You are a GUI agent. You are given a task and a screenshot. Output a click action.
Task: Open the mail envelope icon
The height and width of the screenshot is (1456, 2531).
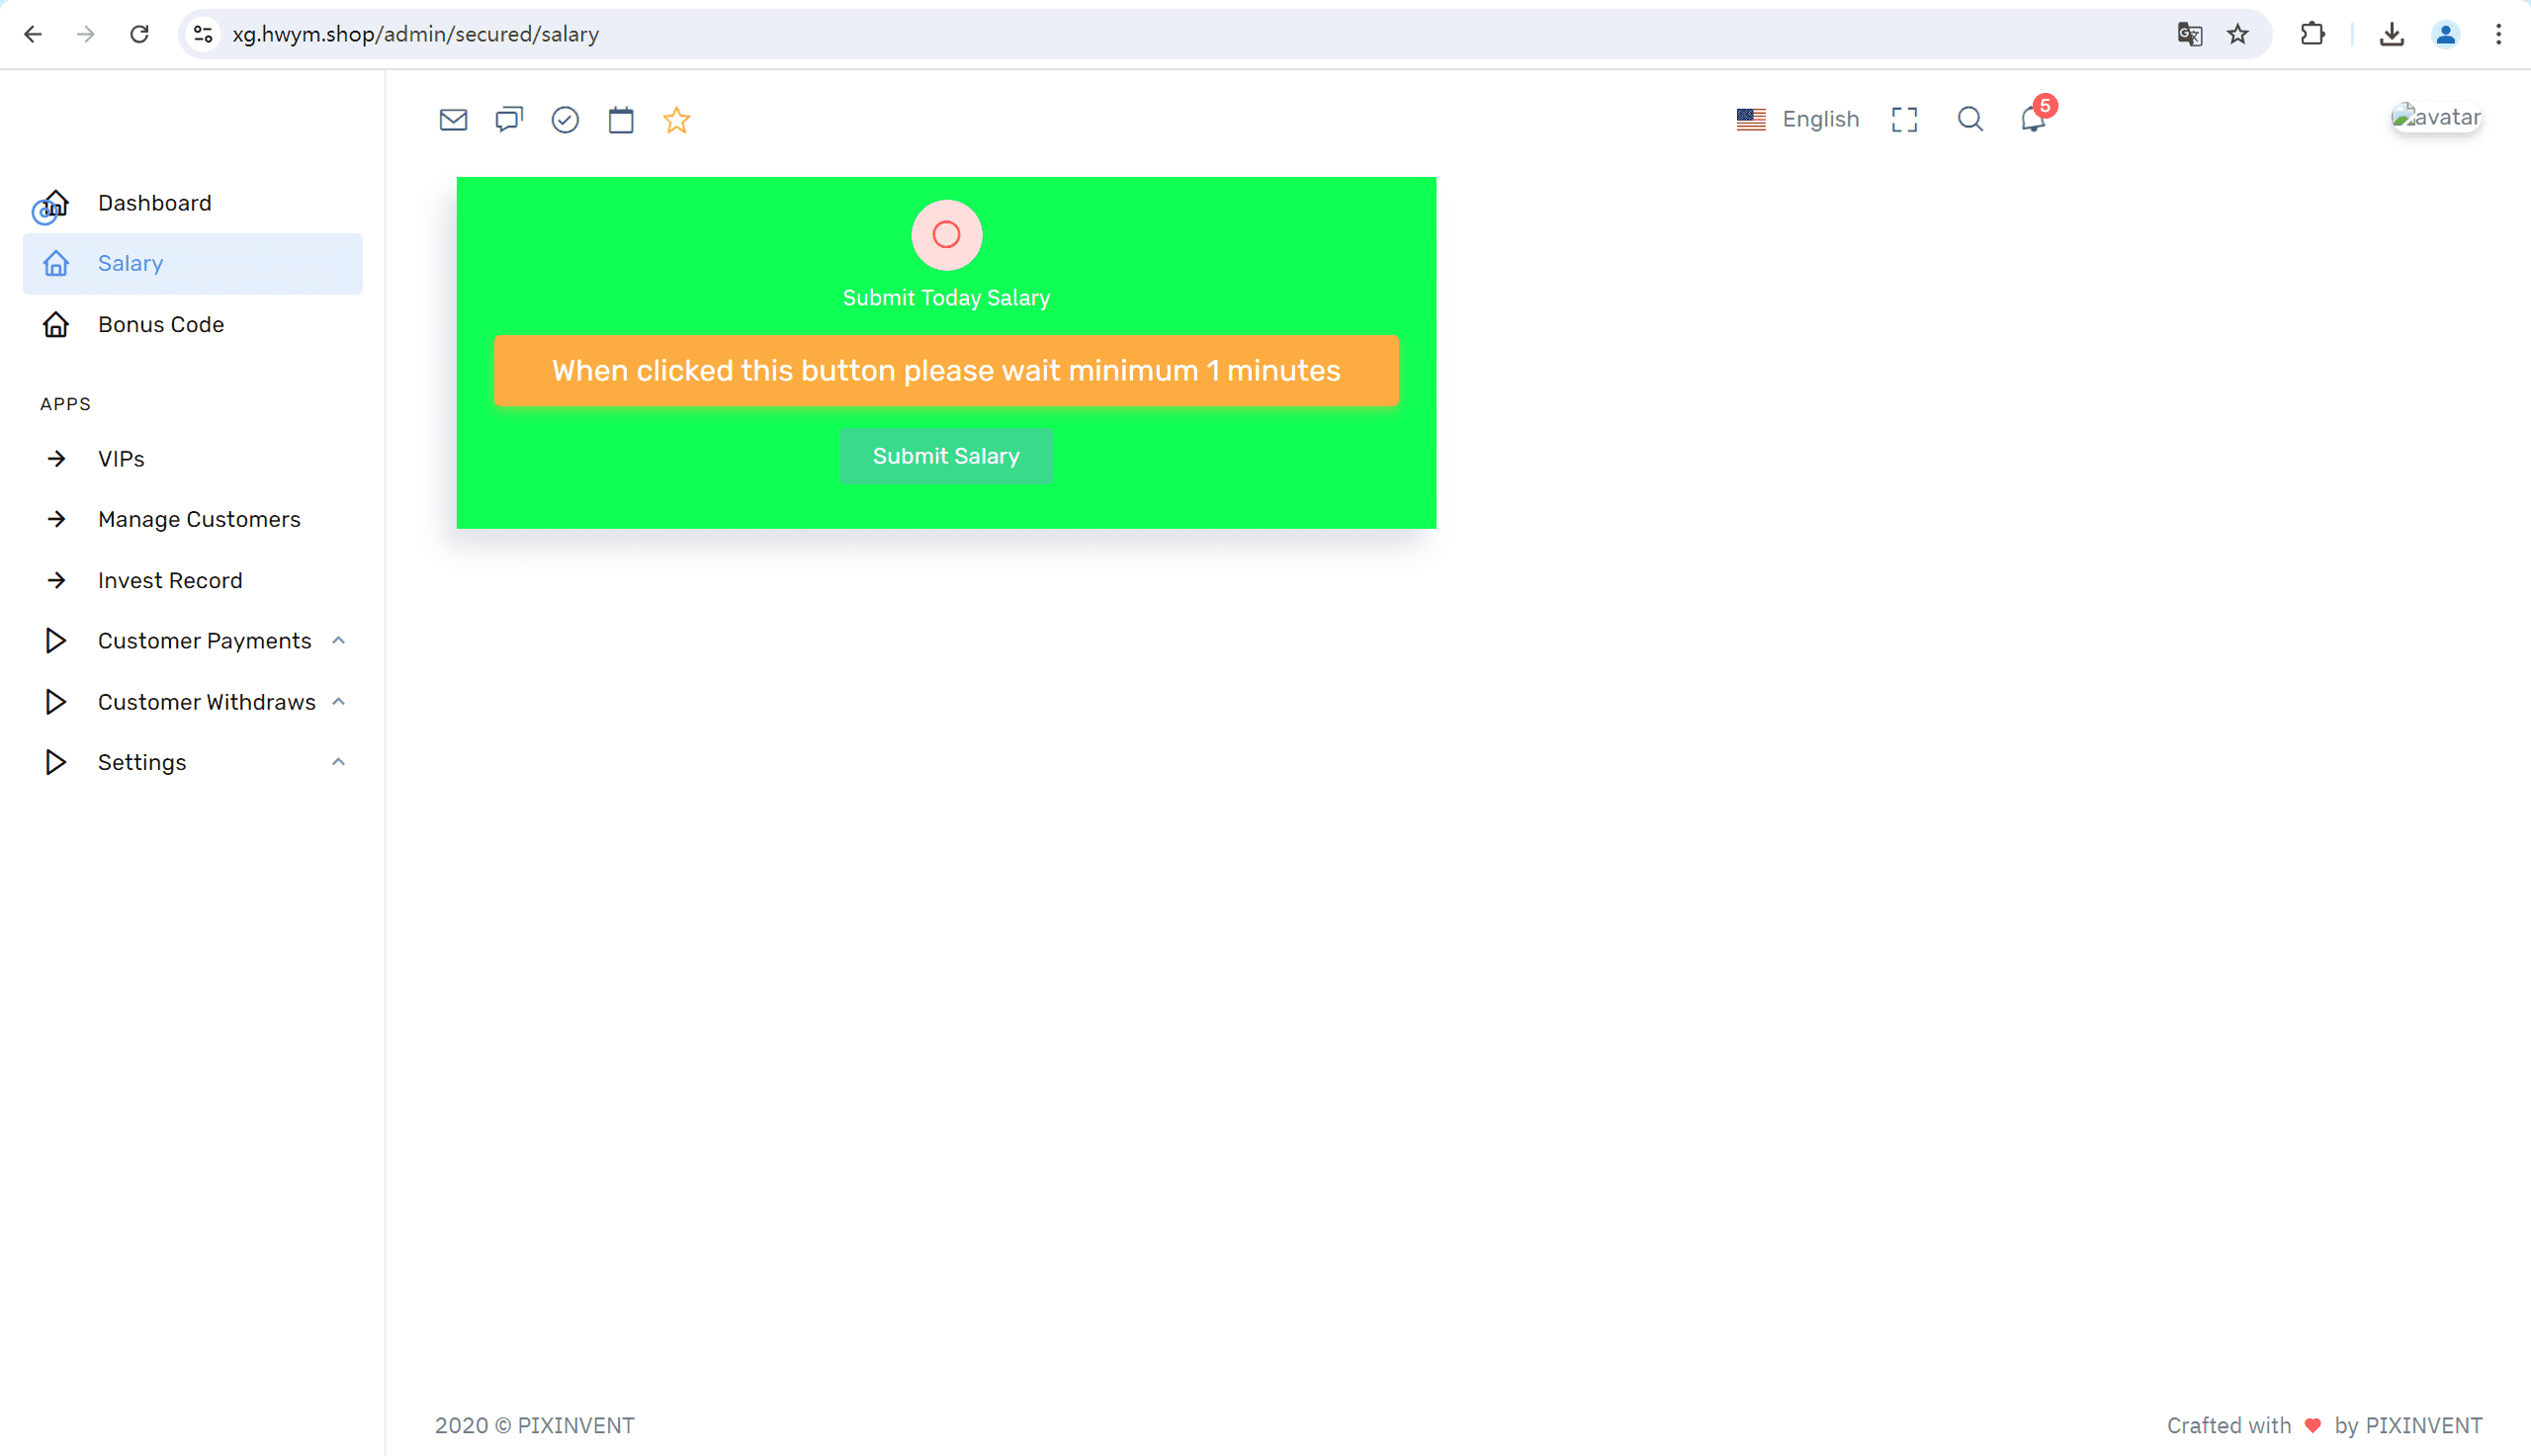453,120
